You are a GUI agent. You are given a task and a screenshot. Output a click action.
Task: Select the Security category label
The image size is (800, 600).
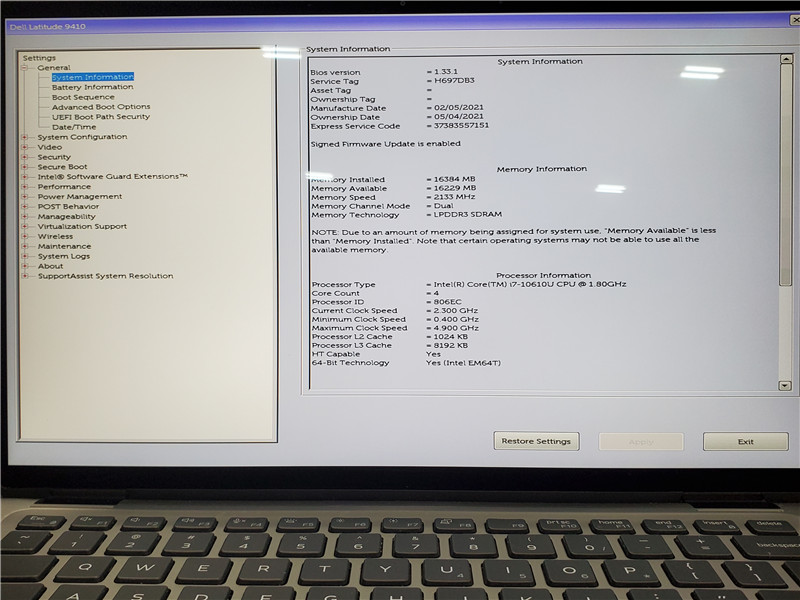point(54,157)
